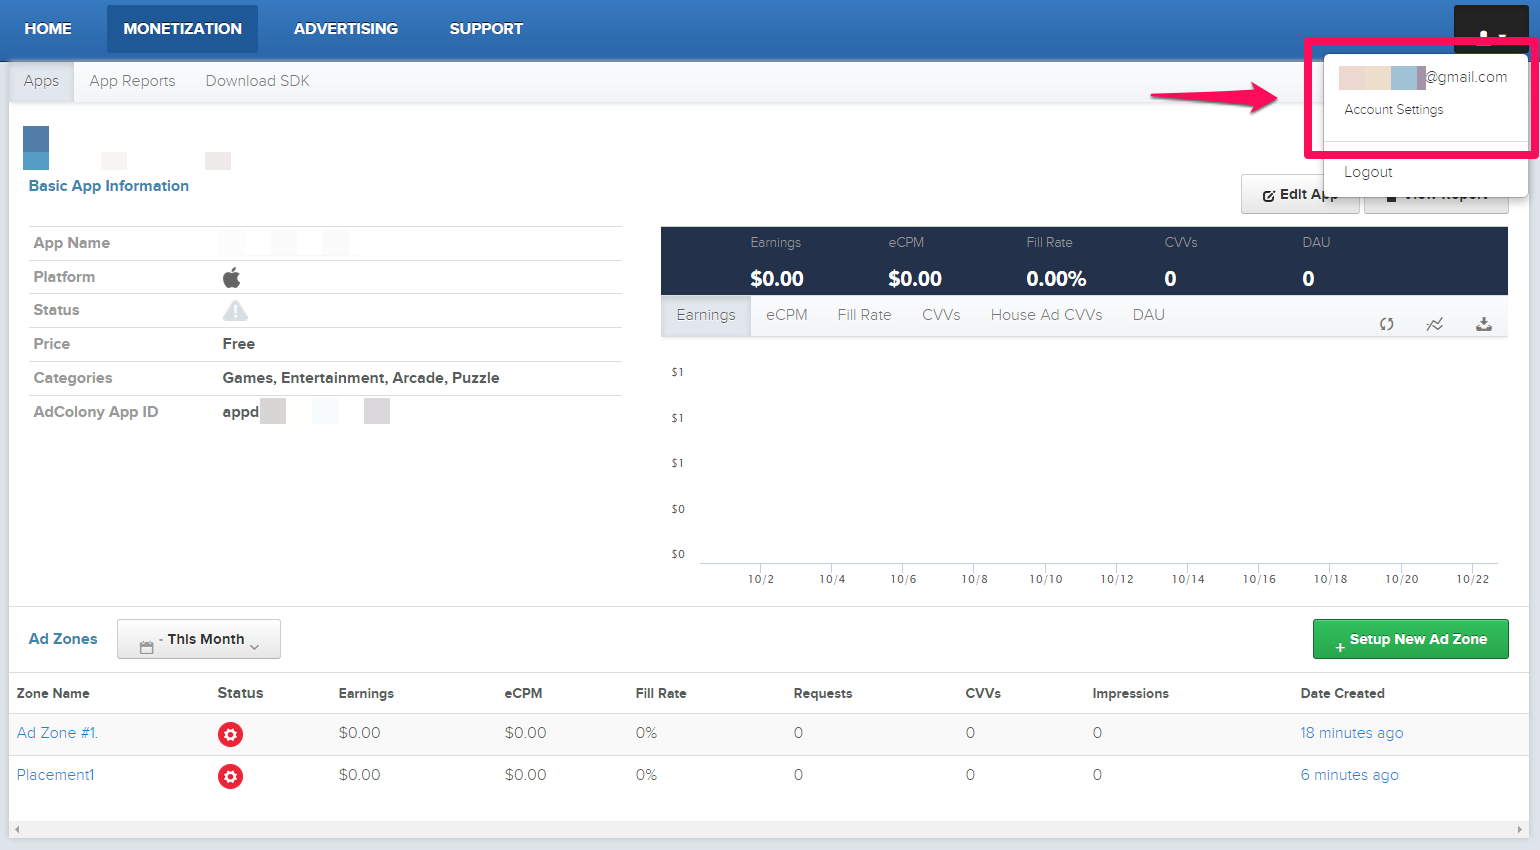Click red gear status icon for Ad Zone #1
Image resolution: width=1540 pixels, height=850 pixels.
[230, 735]
